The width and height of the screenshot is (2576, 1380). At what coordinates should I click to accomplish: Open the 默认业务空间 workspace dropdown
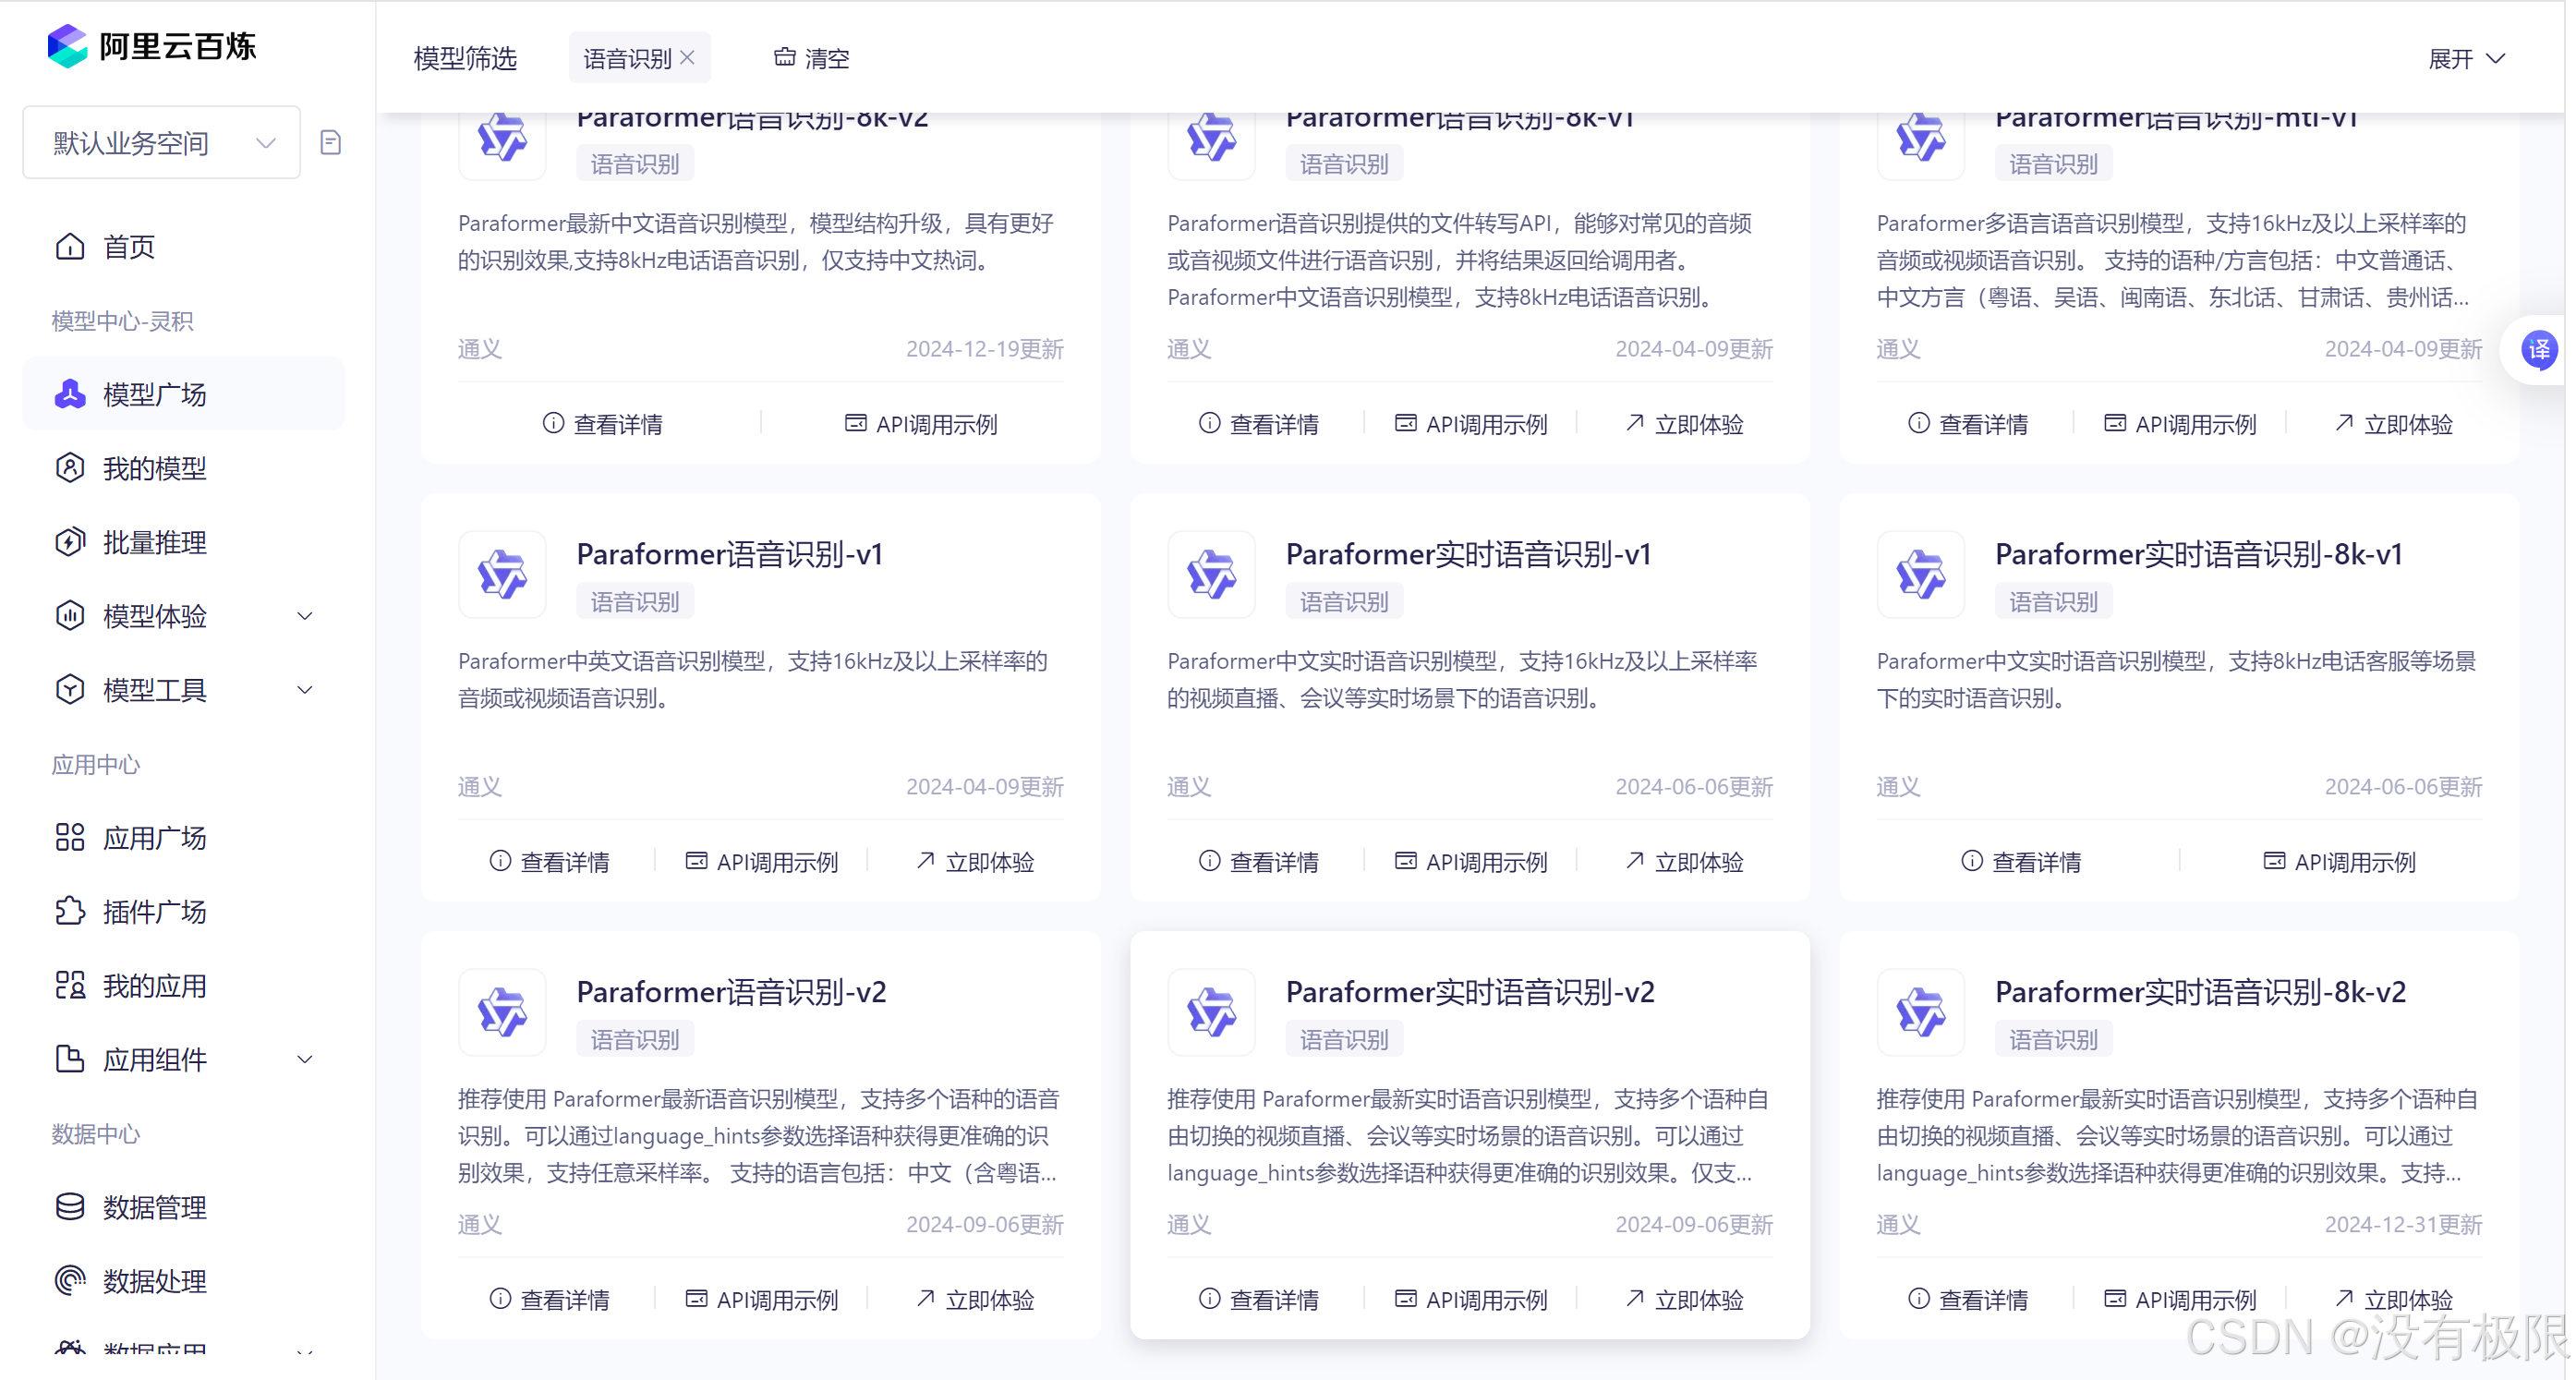[162, 143]
